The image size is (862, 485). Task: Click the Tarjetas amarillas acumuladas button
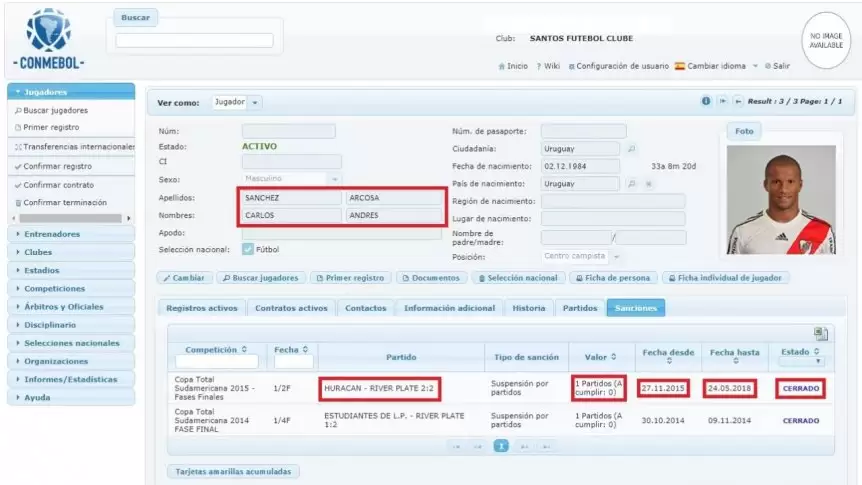[x=233, y=471]
